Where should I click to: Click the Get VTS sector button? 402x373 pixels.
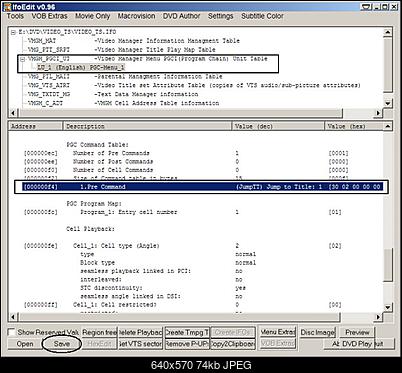tap(140, 344)
